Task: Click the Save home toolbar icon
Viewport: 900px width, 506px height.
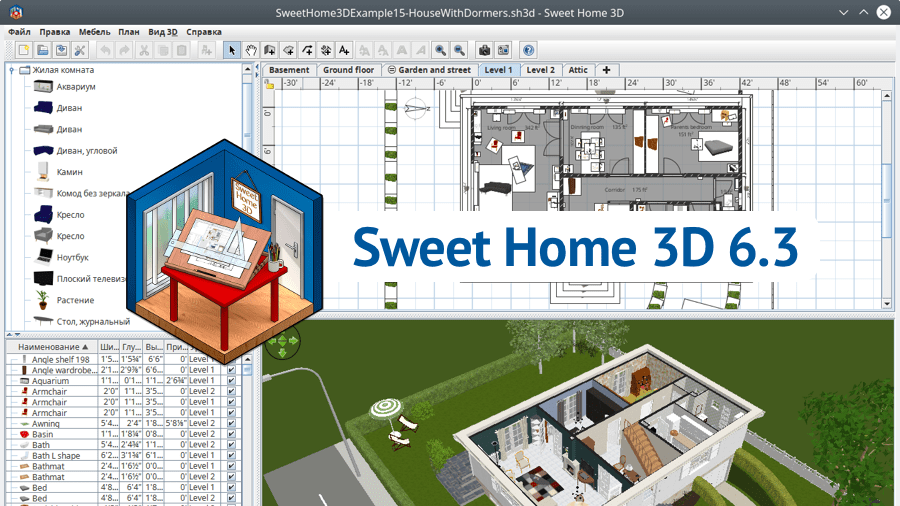Action: 61,50
